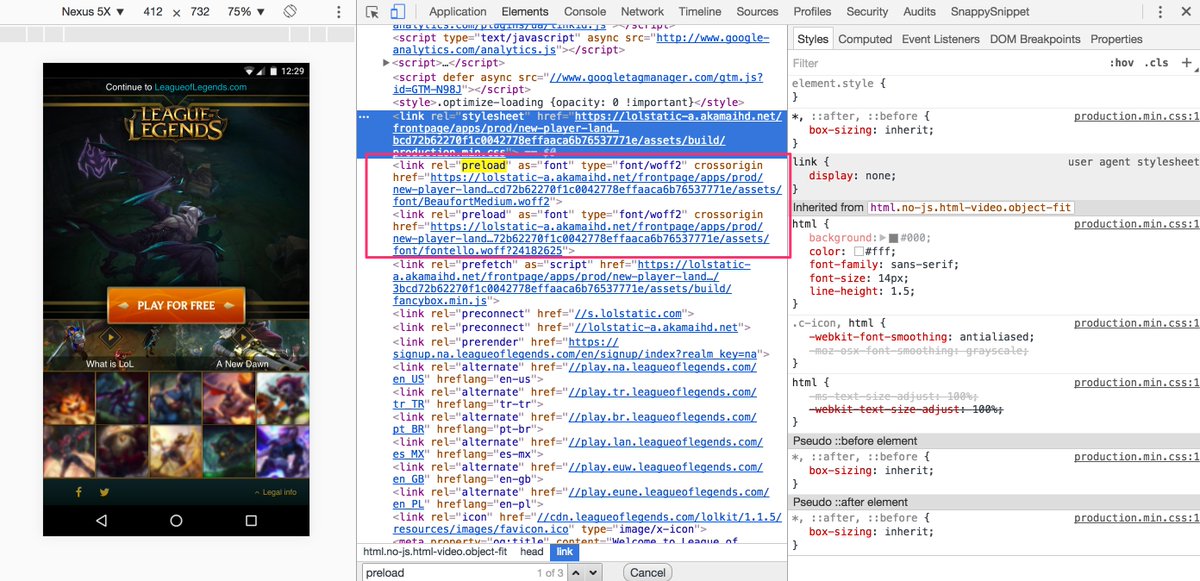Screen dimensions: 1200x581
Task: Open the Properties sidebar tab
Action: (1116, 39)
